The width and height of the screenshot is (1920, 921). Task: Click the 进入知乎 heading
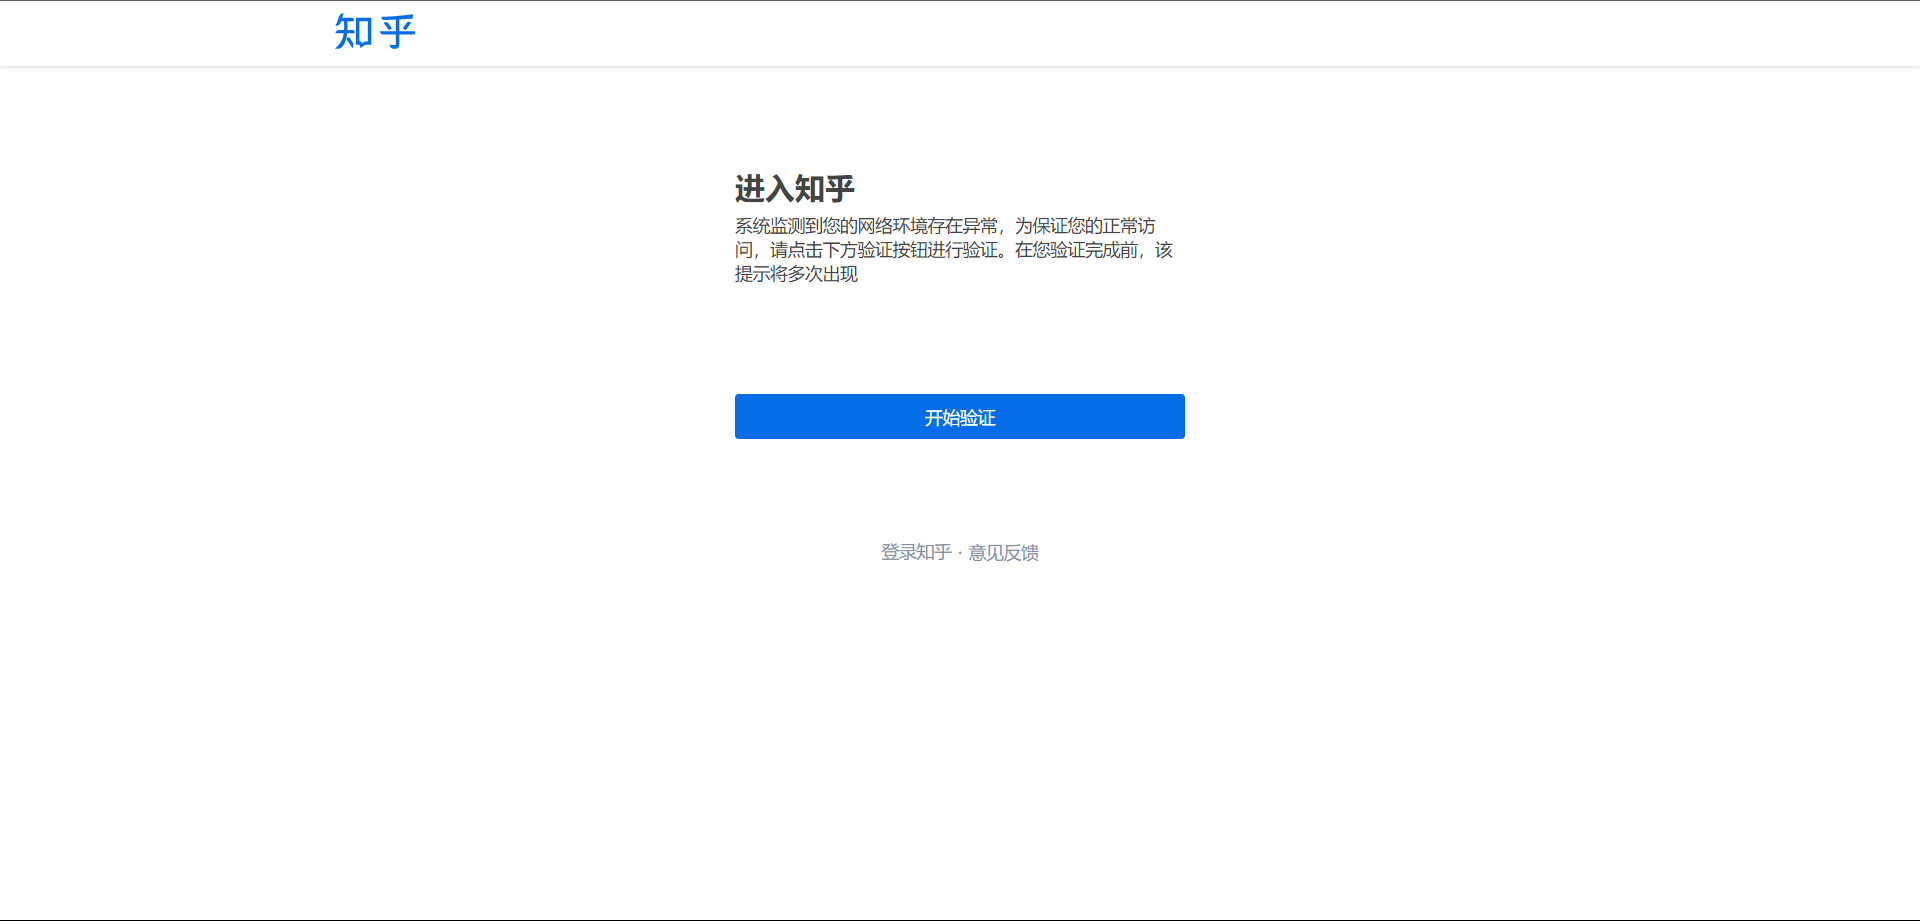coord(794,189)
